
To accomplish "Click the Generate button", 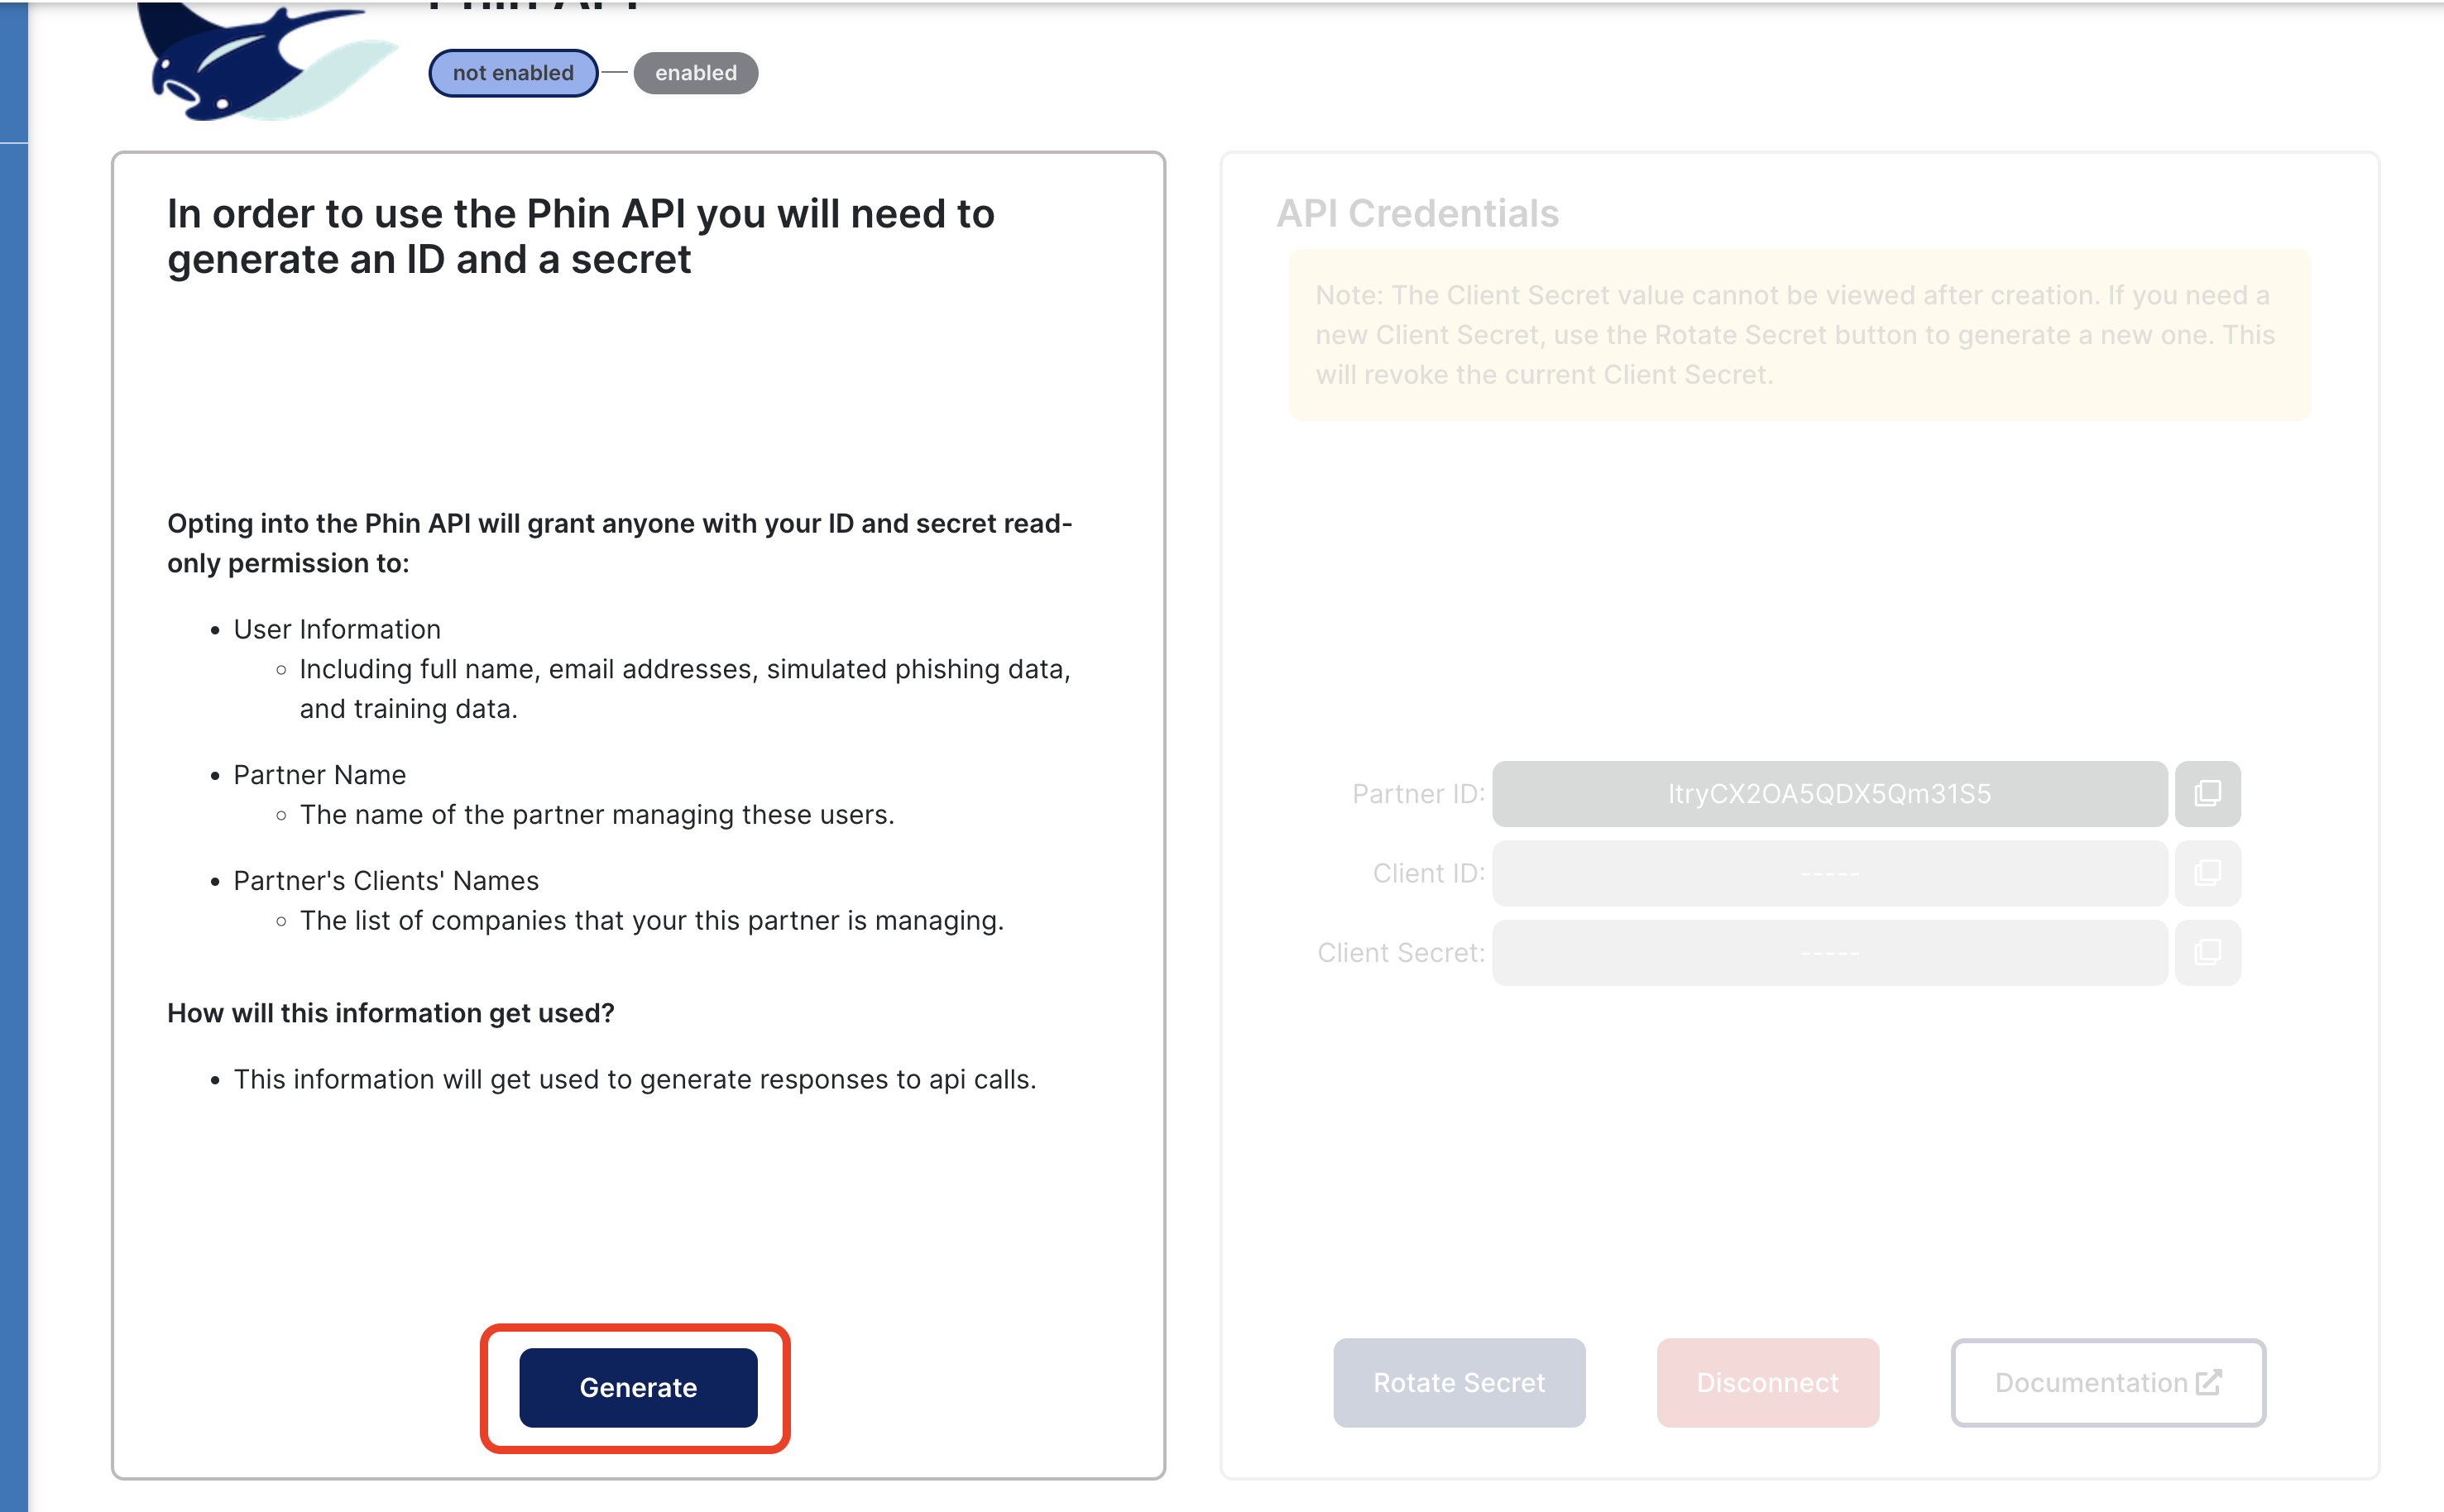I will coord(638,1387).
